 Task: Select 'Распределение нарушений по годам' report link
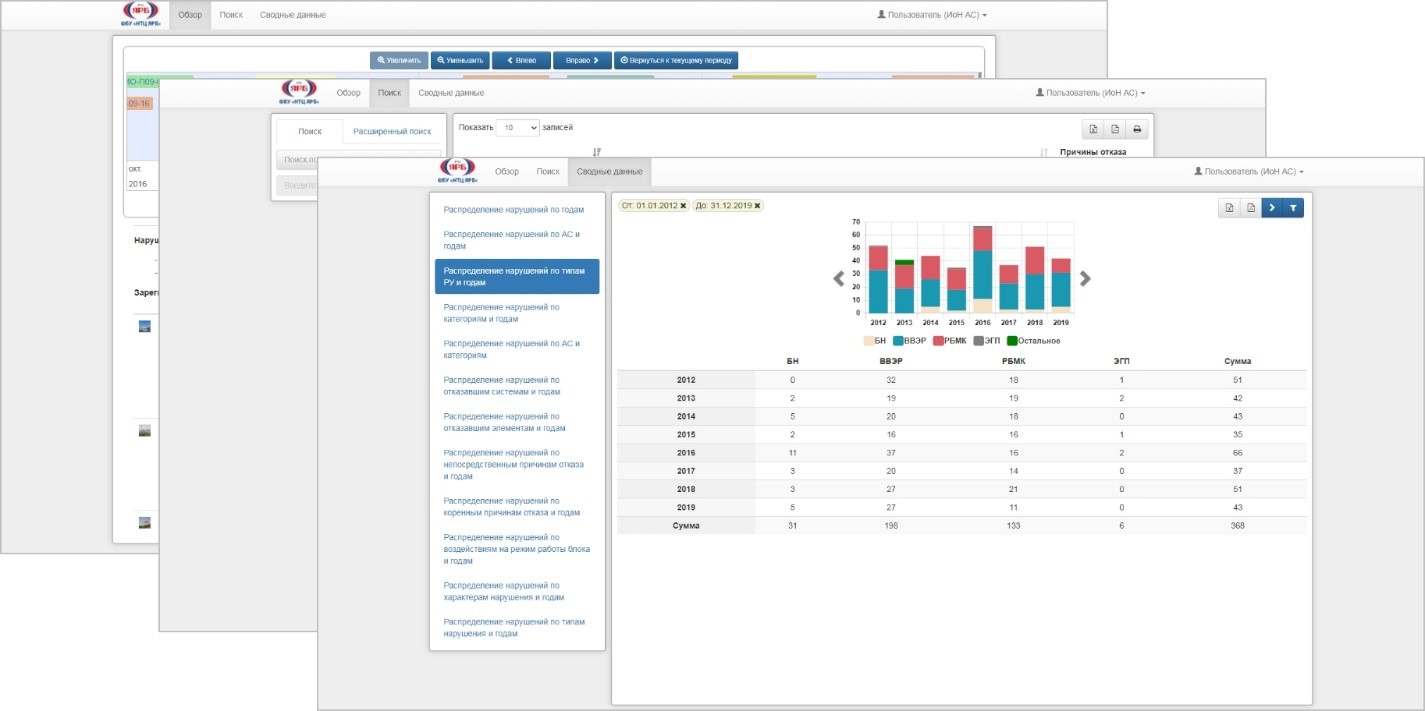pyautogui.click(x=514, y=210)
